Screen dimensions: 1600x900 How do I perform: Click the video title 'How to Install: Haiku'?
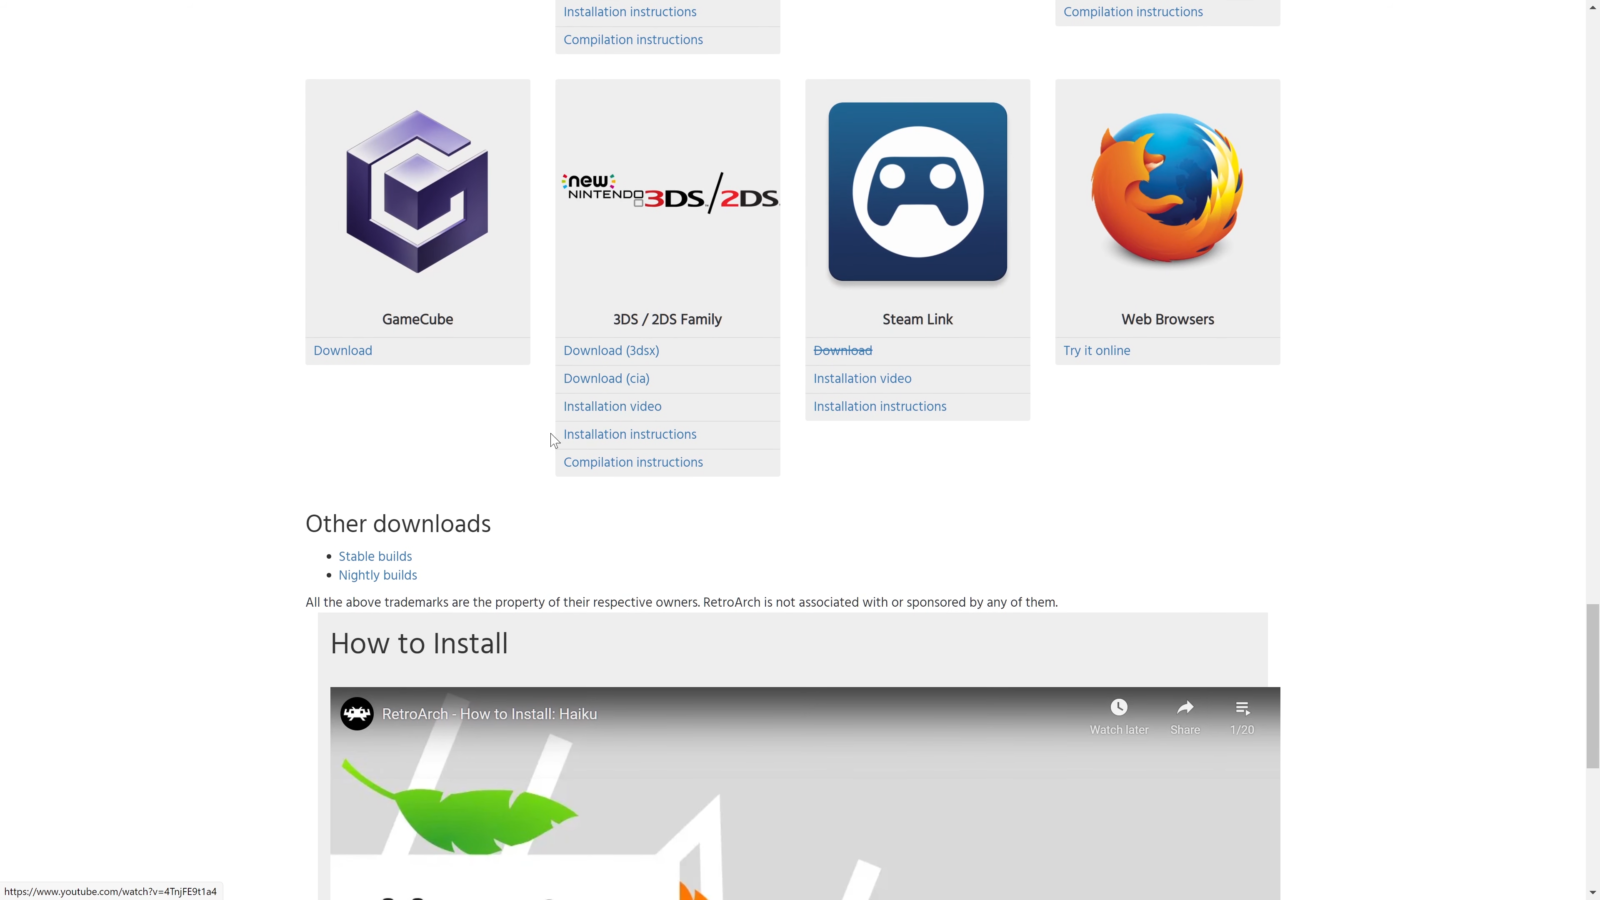(x=489, y=714)
